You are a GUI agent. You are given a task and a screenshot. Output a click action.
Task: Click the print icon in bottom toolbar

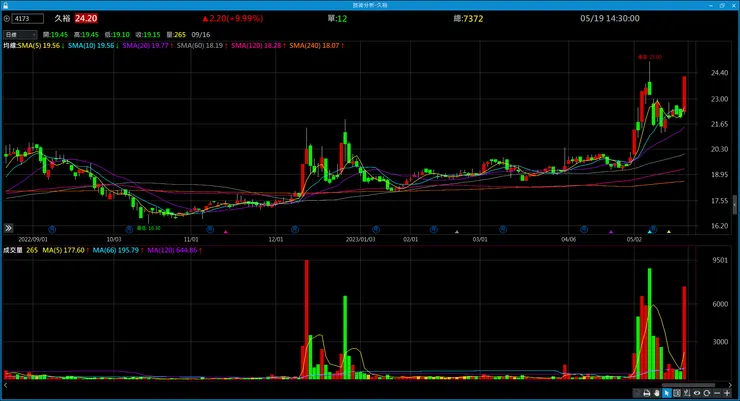click(x=647, y=393)
